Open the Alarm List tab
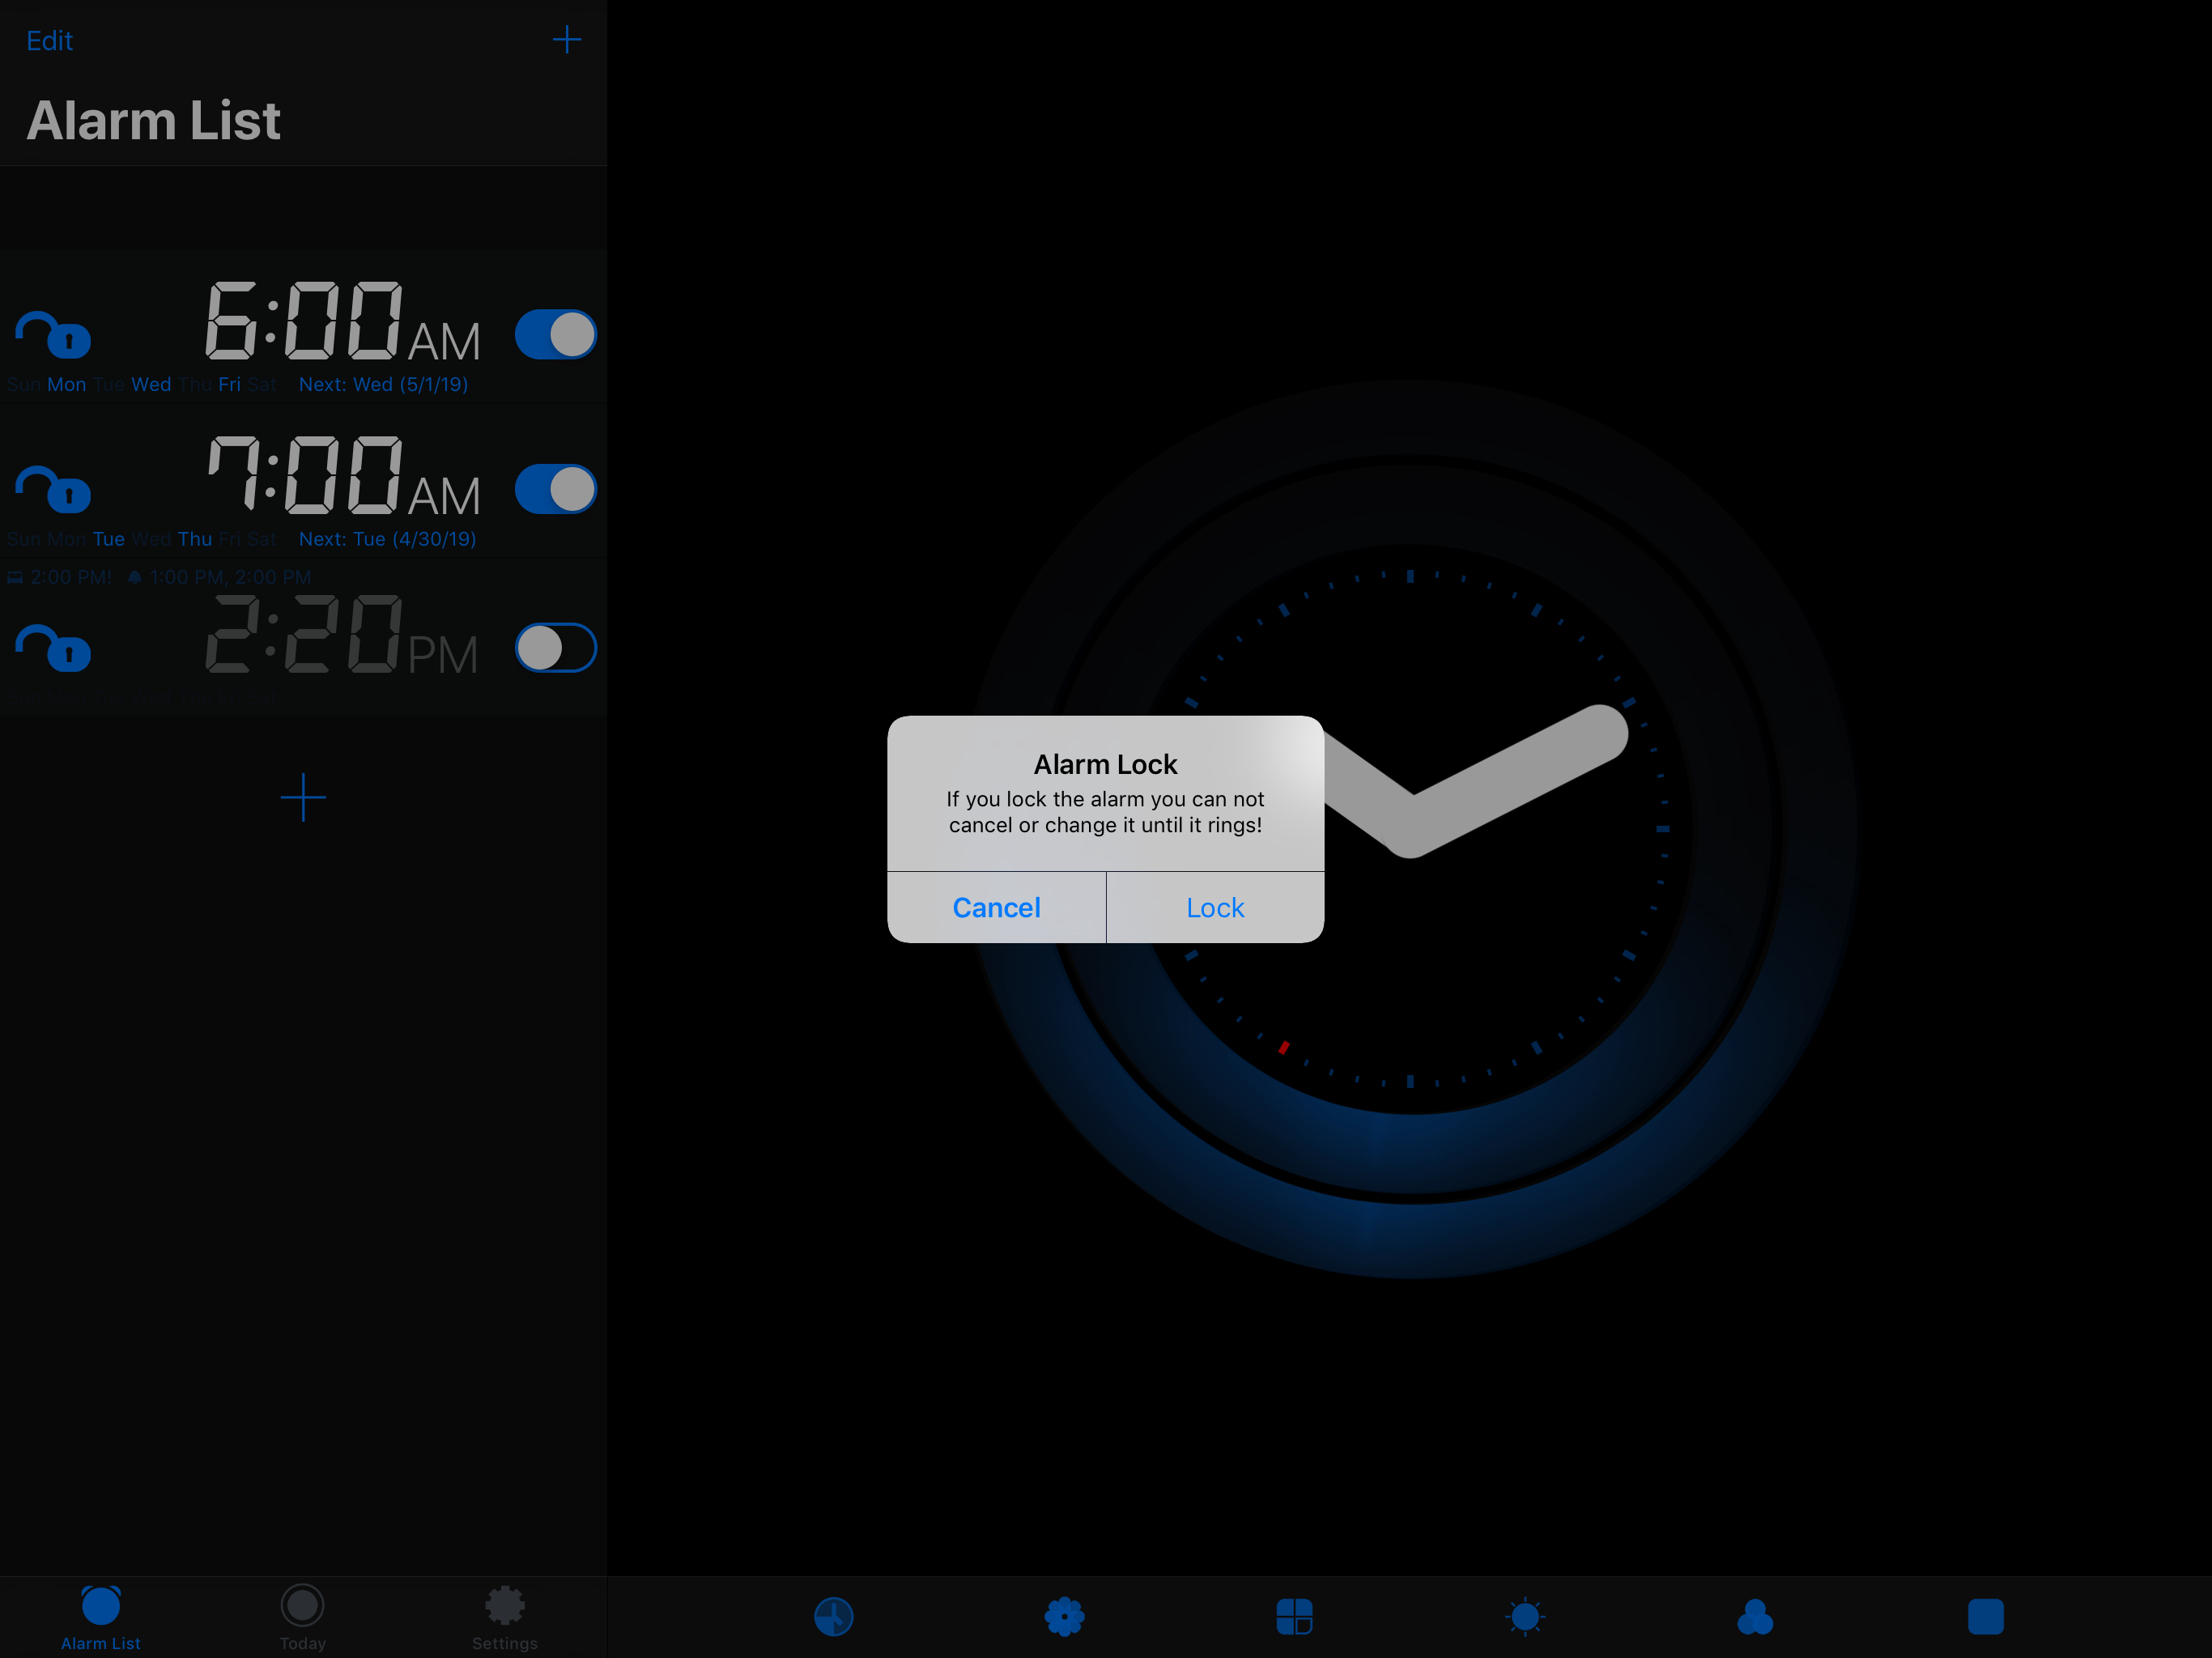 click(x=101, y=1616)
